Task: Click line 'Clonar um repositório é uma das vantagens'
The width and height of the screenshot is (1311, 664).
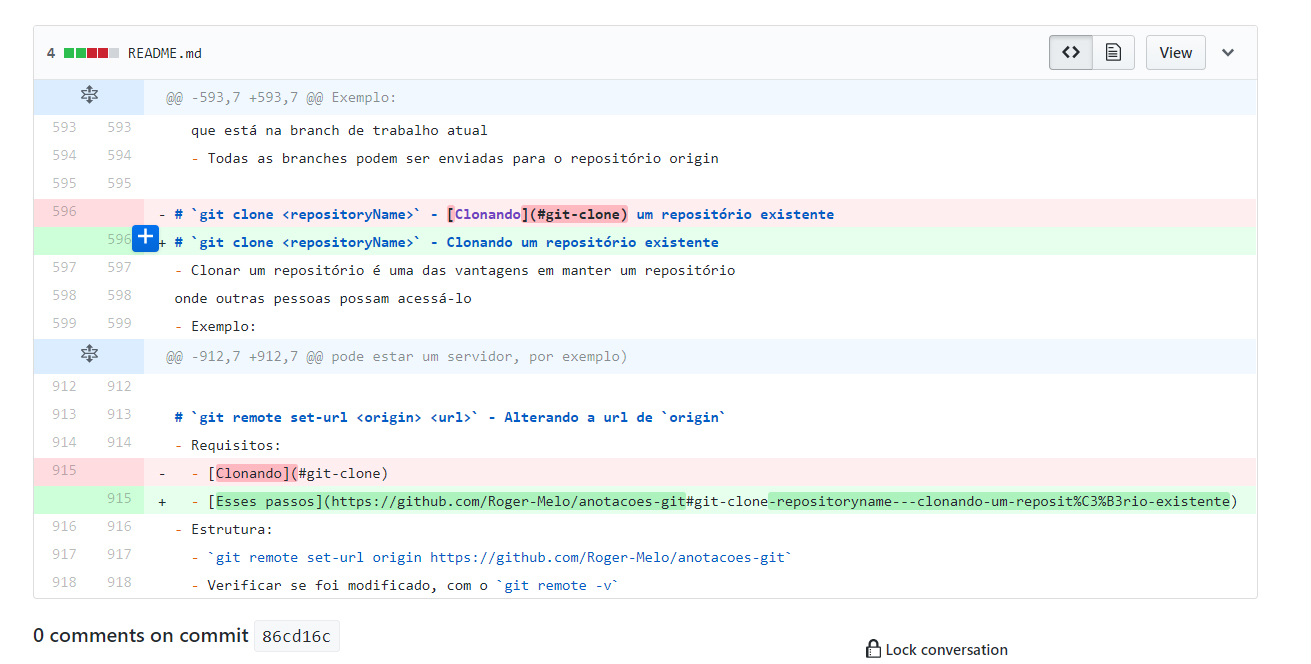Action: point(455,271)
